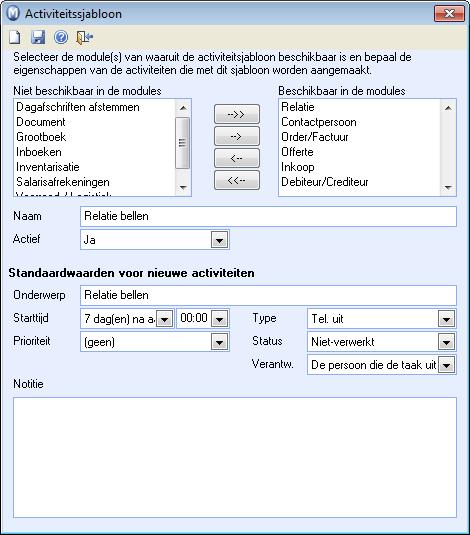Save the template with the diskette icon
This screenshot has width=470, height=535.
pos(38,37)
